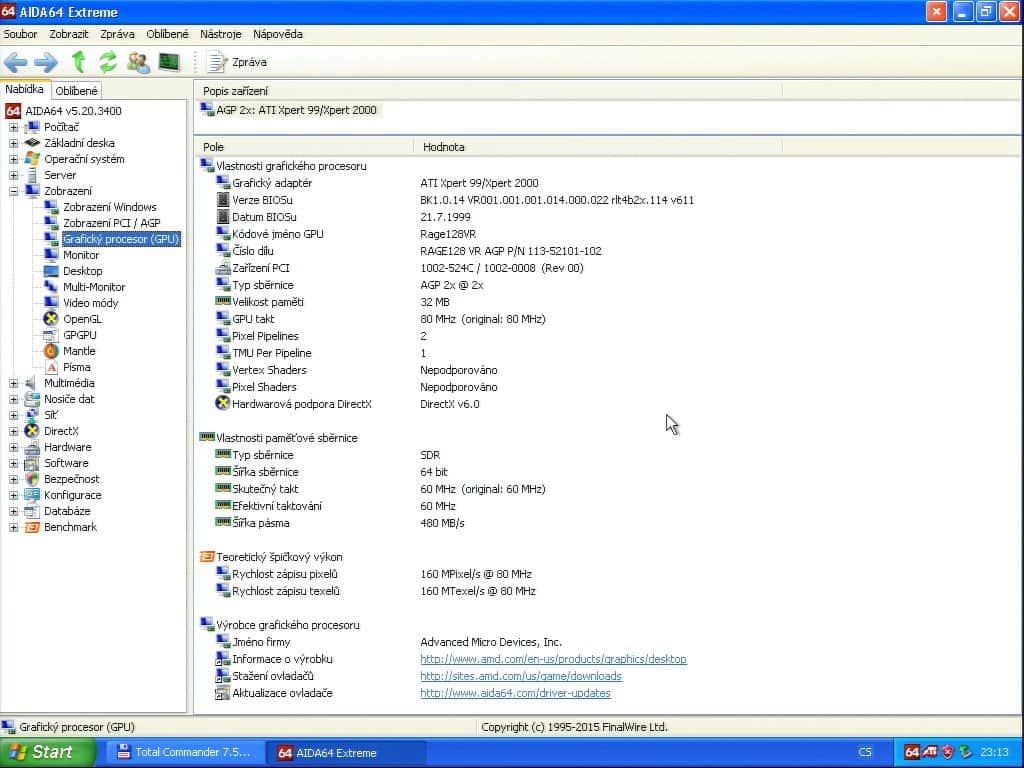The height and width of the screenshot is (768, 1024).
Task: Go back with the left arrow icon
Action: pos(16,62)
